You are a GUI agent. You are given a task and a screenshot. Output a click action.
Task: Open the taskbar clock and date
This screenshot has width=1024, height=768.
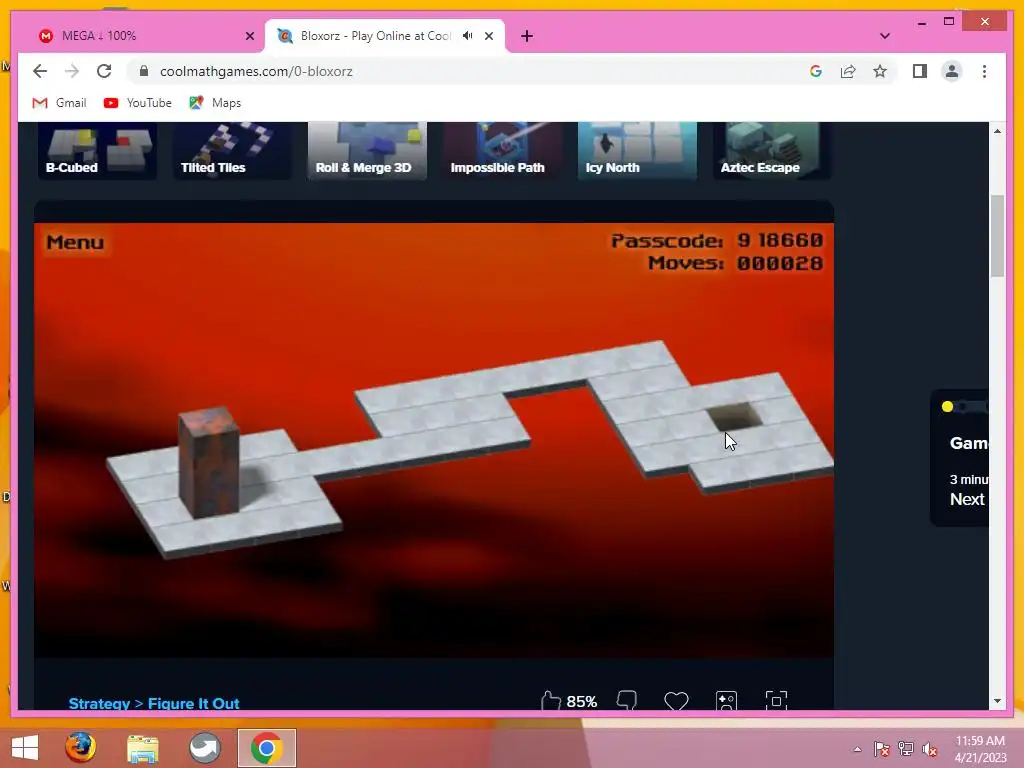(980, 749)
